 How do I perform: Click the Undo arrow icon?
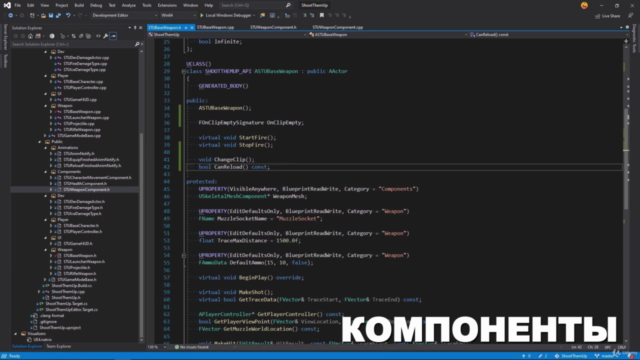(x=68, y=16)
